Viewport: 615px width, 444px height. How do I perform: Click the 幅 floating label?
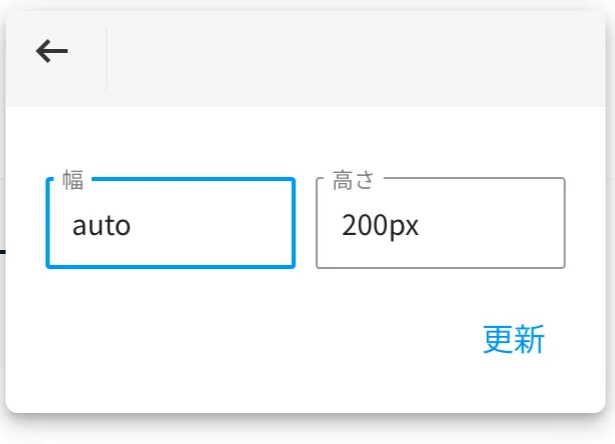(73, 180)
